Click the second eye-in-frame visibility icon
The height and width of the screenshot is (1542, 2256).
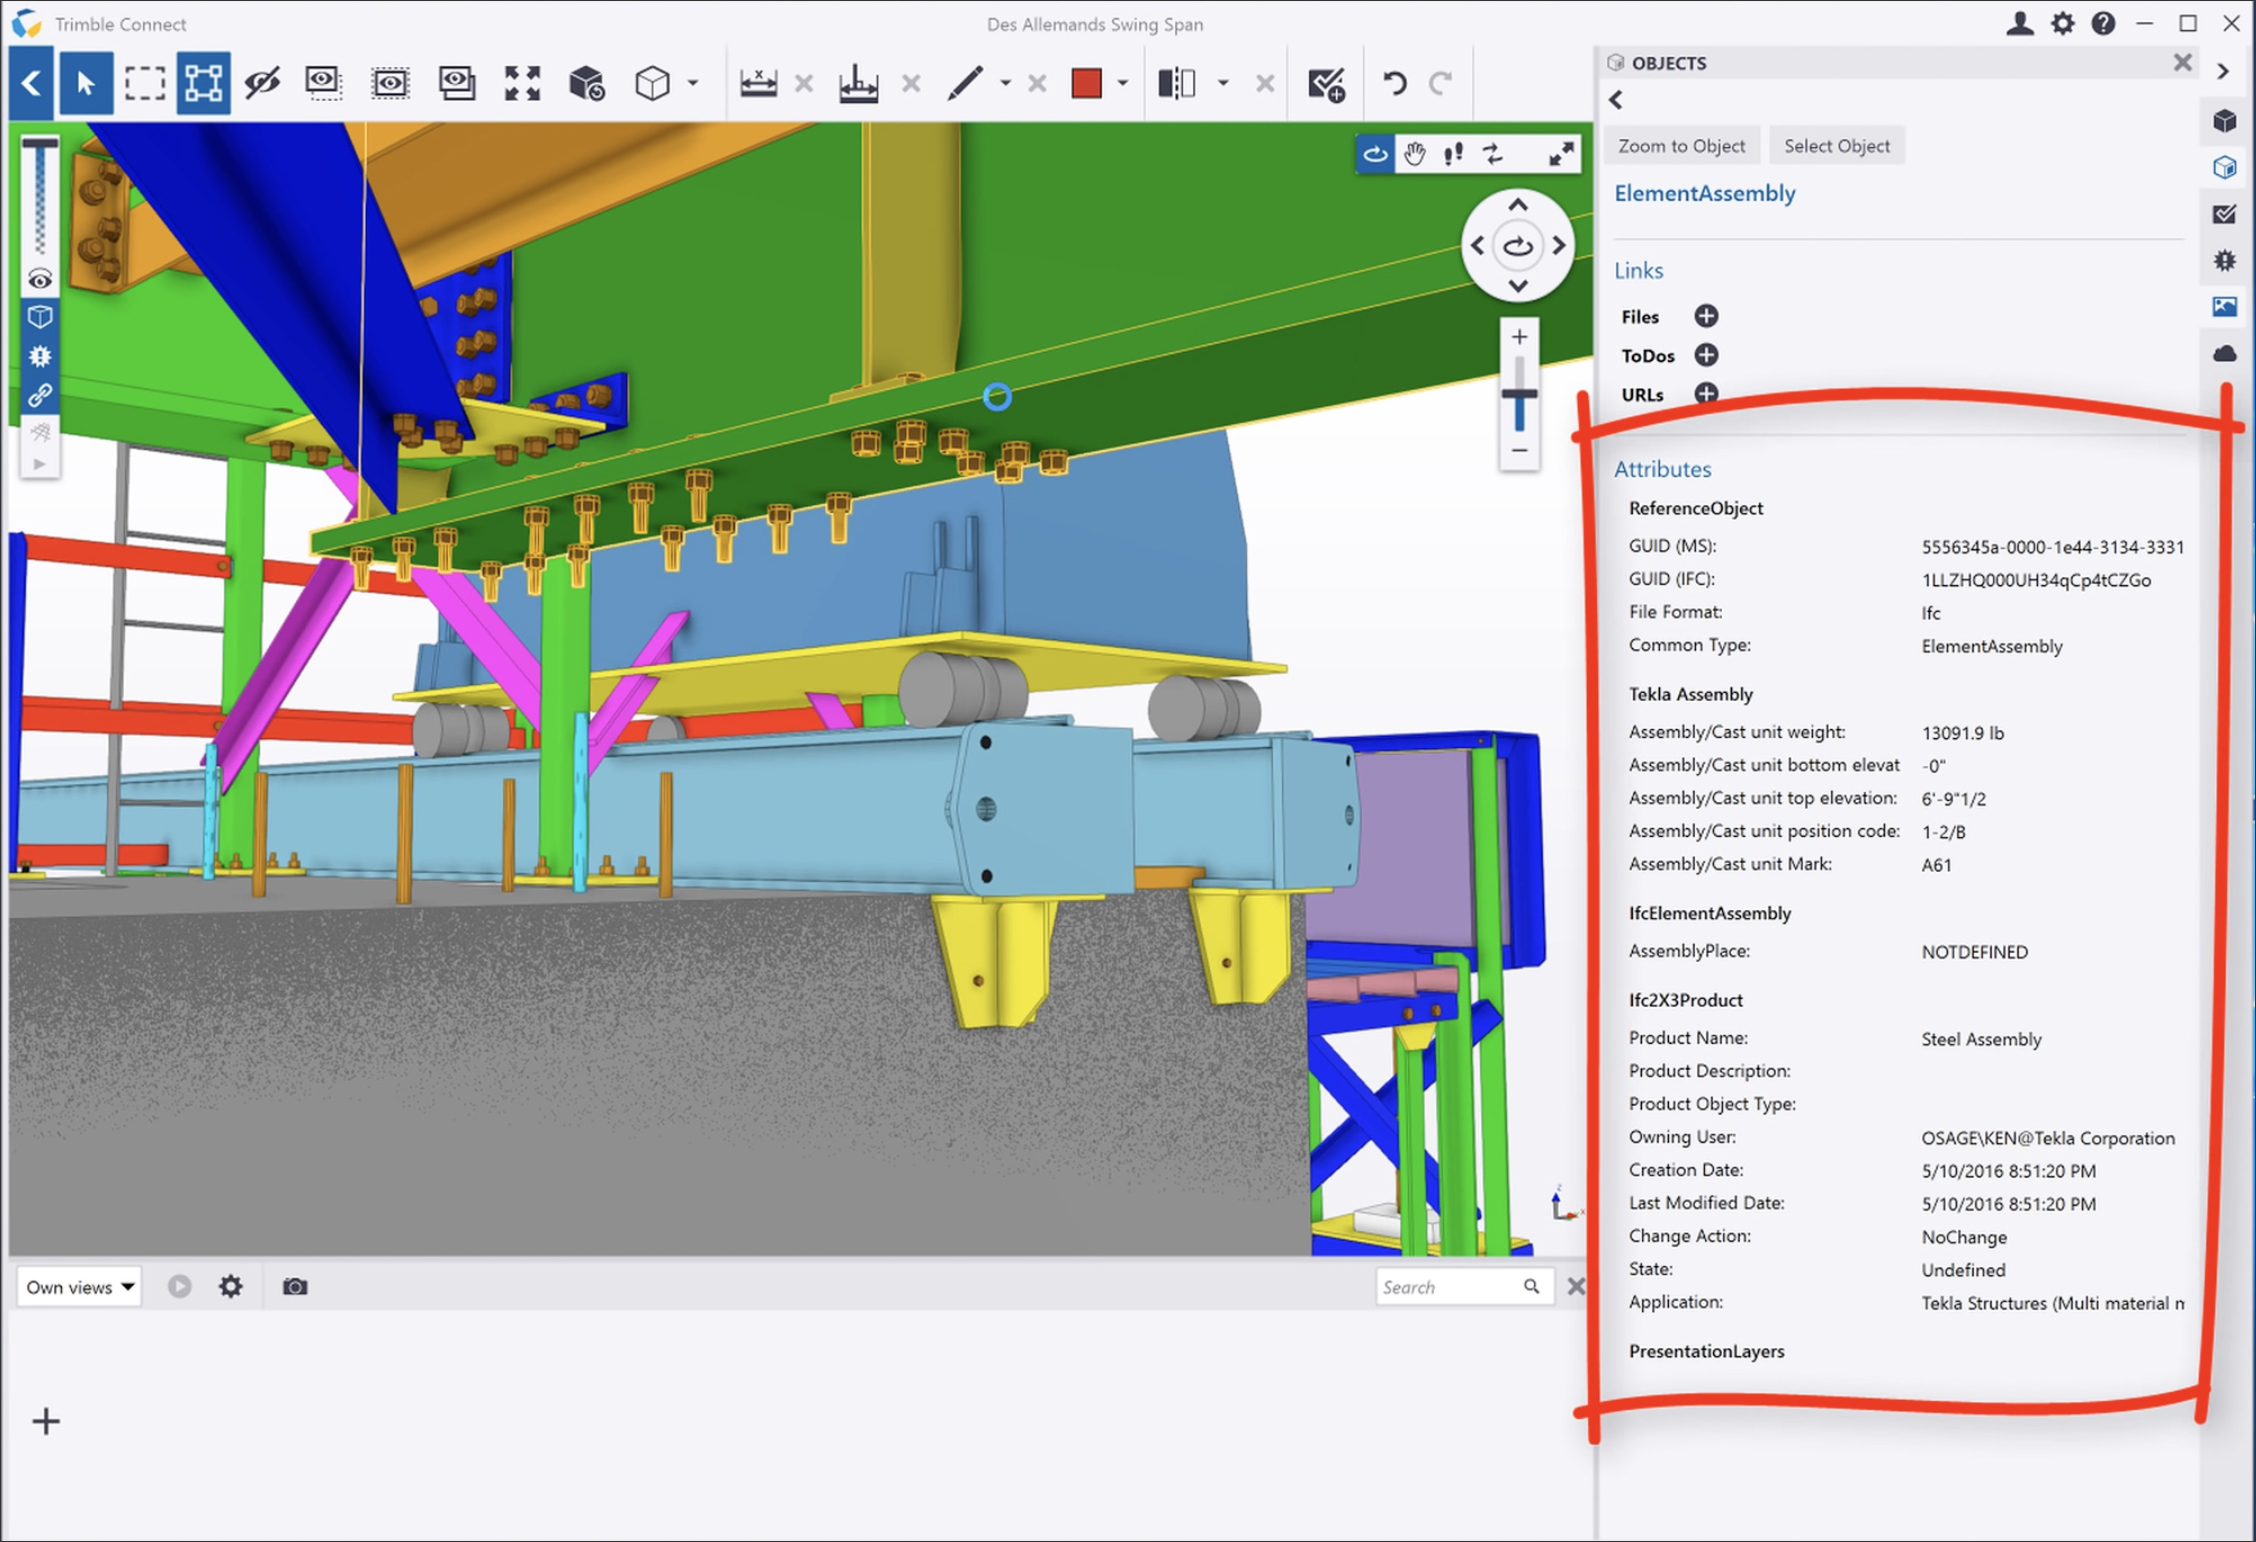[390, 83]
